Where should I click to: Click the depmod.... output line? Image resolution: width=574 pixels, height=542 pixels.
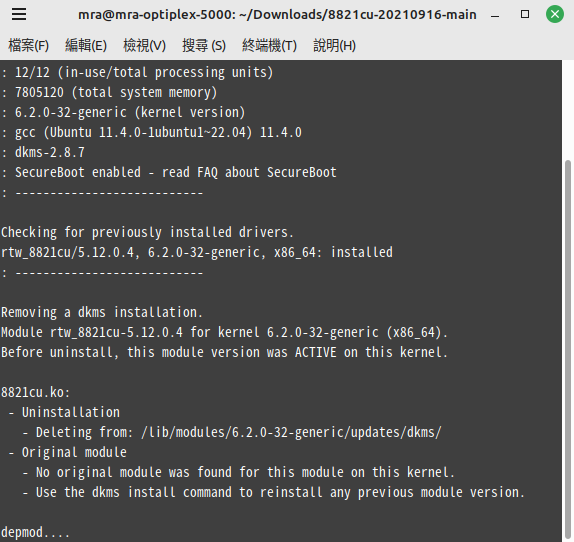click(36, 532)
